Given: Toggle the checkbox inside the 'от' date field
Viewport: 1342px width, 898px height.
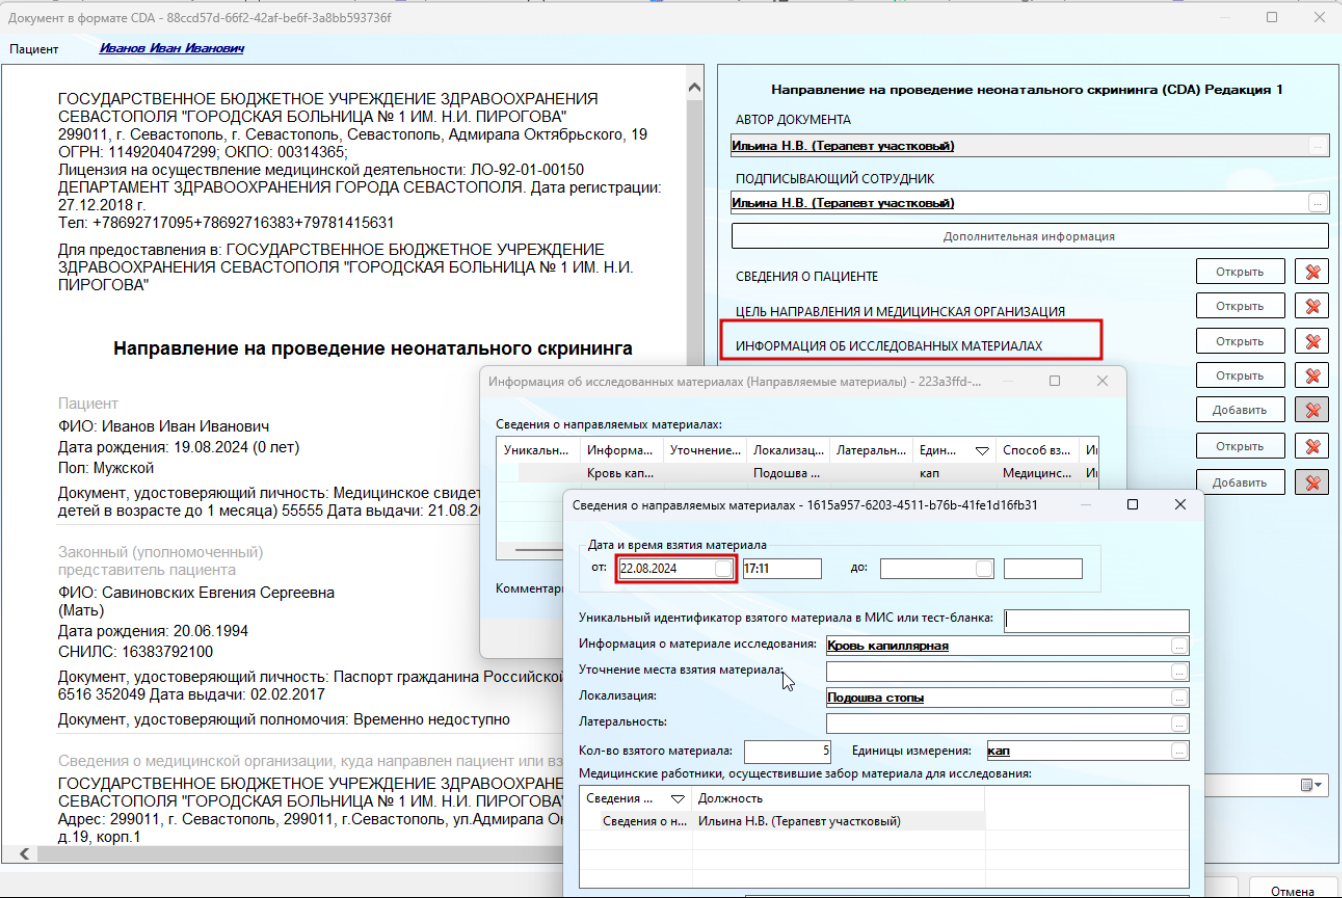Looking at the screenshot, I should (x=723, y=569).
